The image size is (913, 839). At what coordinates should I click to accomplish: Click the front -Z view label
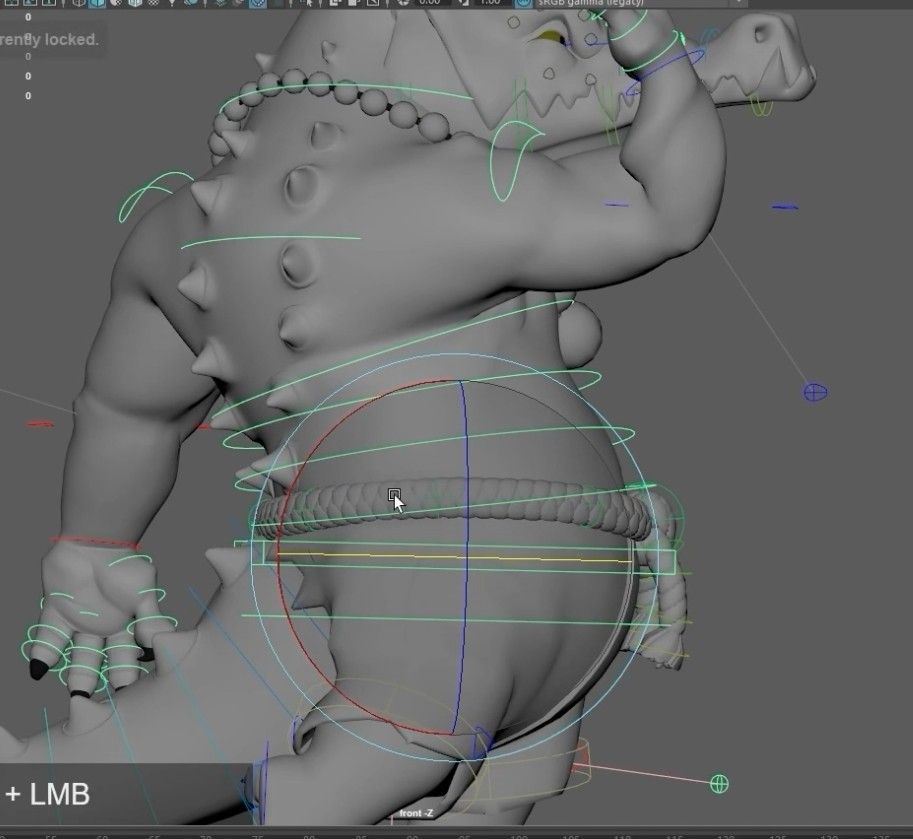(416, 813)
